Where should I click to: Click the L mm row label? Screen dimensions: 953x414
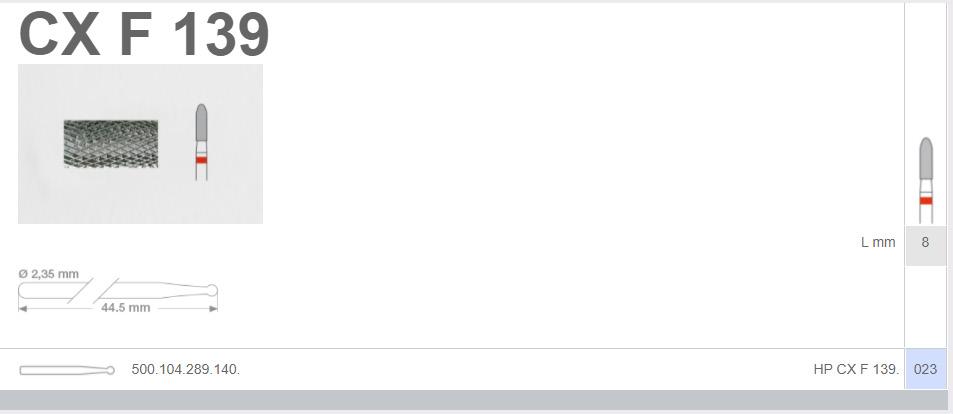click(x=878, y=242)
